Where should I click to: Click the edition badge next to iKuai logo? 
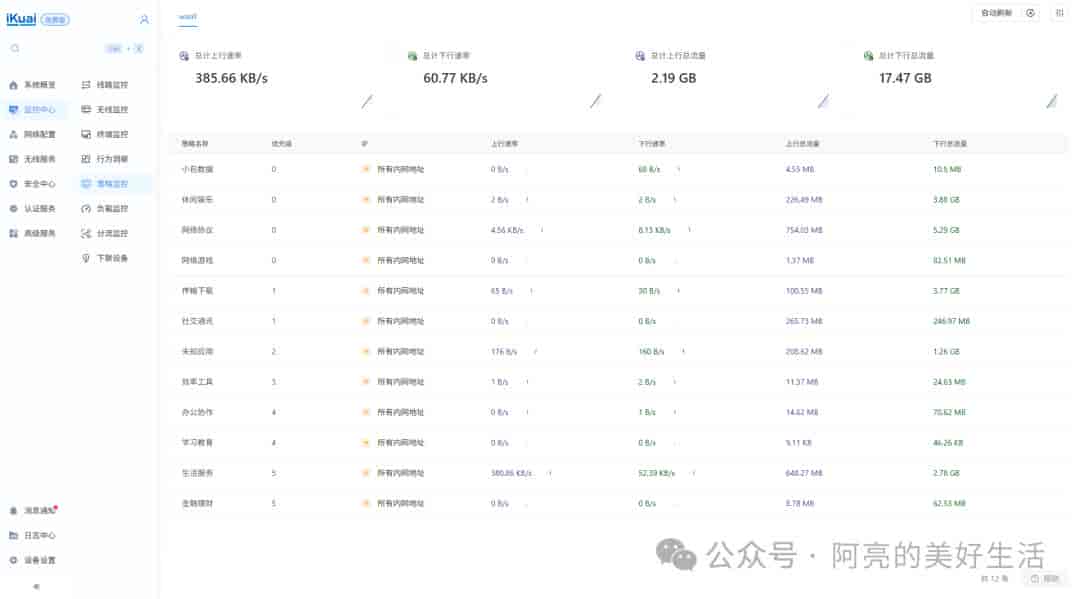pos(55,20)
